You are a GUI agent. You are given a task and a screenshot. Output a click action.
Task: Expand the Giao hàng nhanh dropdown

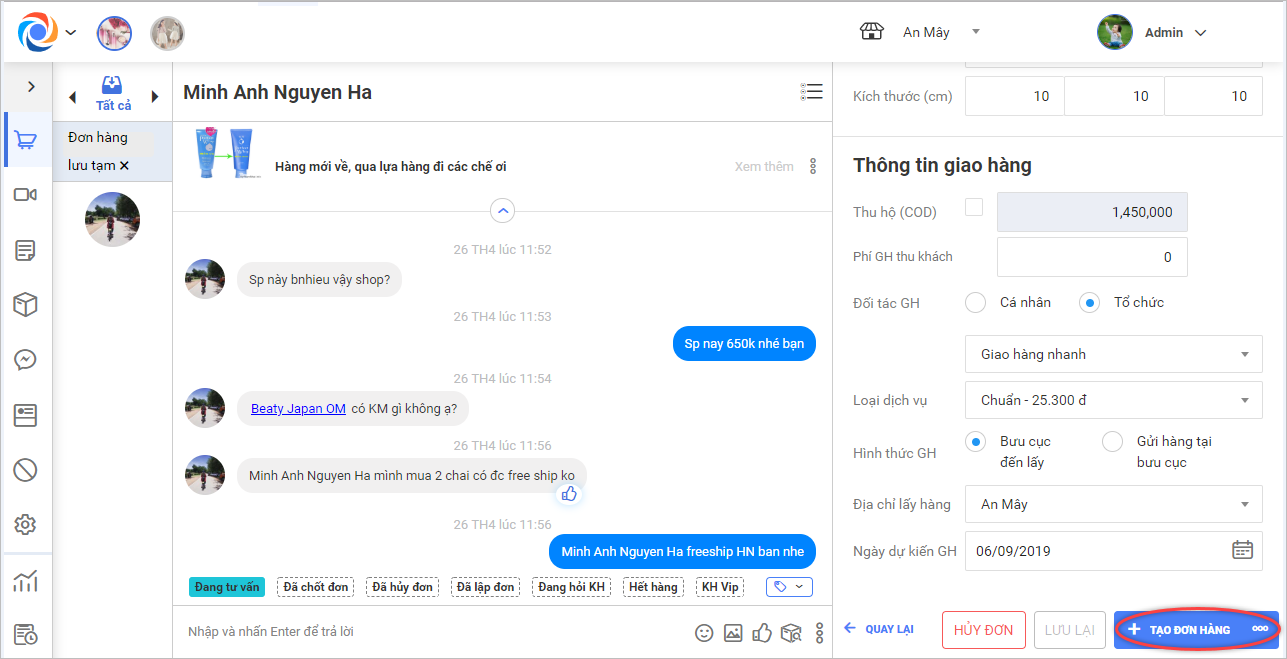[x=1112, y=354]
